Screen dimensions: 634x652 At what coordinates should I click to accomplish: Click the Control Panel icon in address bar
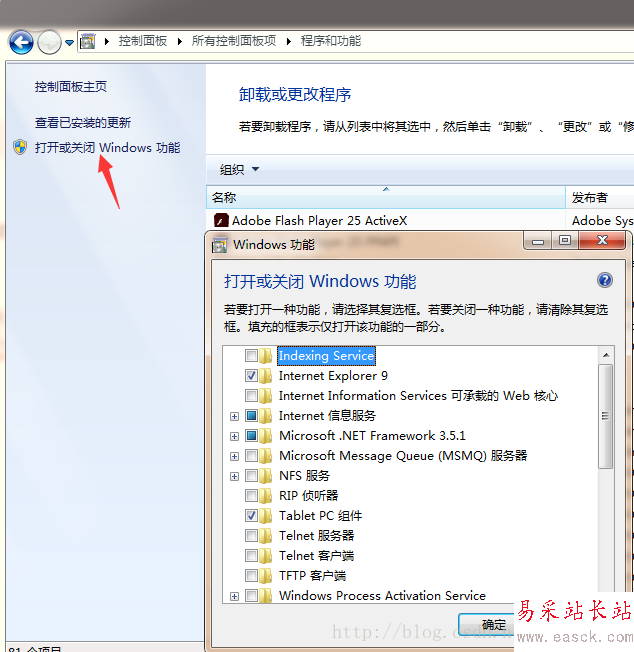[88, 41]
